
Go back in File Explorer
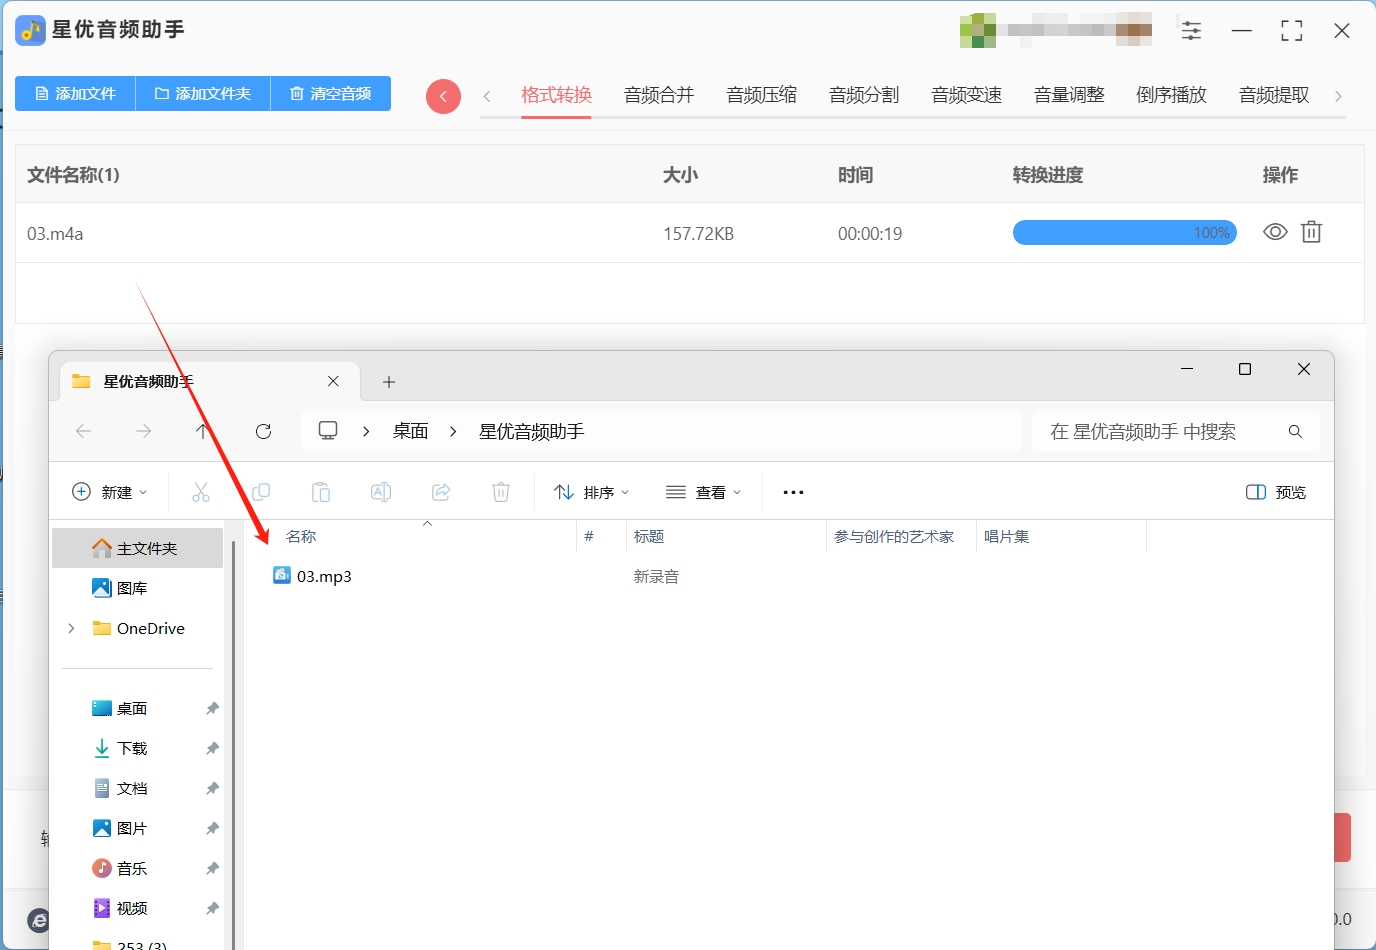click(84, 431)
